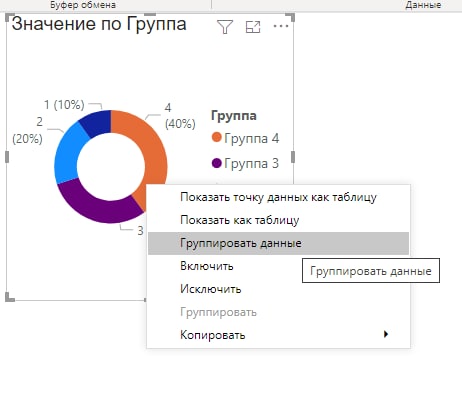Click the right-middle resize handle of the visual
Viewport: 462px width, 406px height.
click(x=293, y=157)
